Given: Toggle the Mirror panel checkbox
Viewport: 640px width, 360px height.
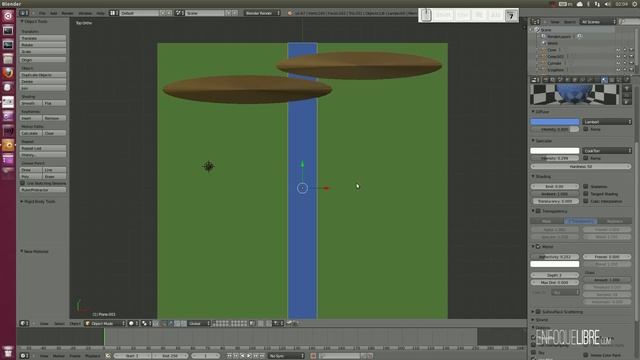Looking at the screenshot, I should coord(538,247).
